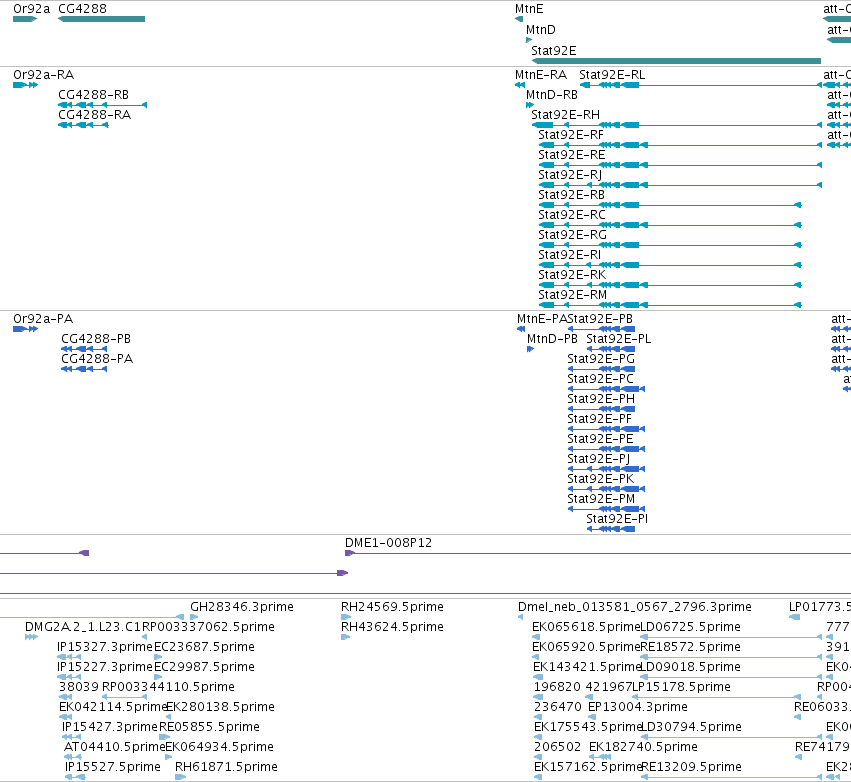Select the MtnD gene label
The width and height of the screenshot is (851, 782).
(x=541, y=30)
